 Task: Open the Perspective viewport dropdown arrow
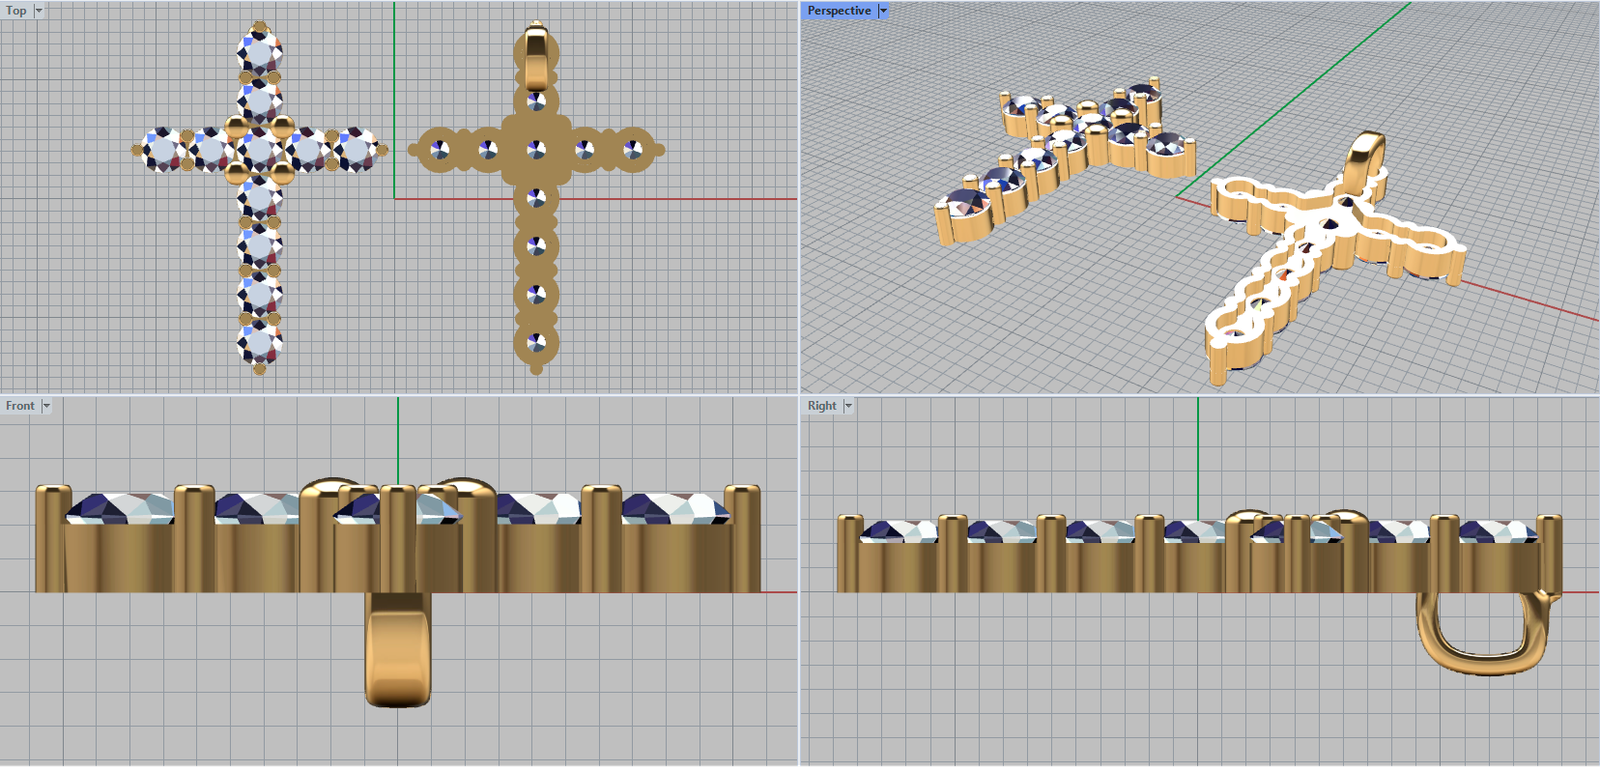coord(883,11)
